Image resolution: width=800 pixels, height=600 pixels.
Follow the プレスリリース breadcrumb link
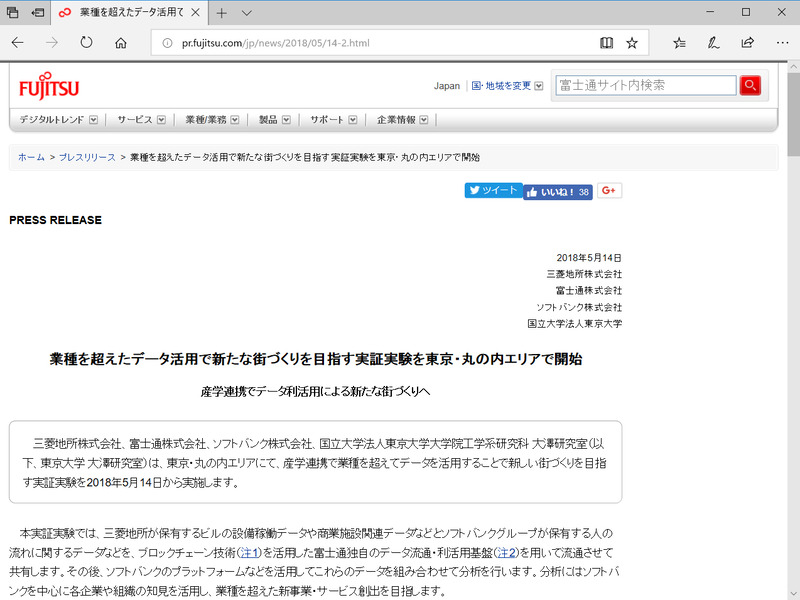pos(87,157)
